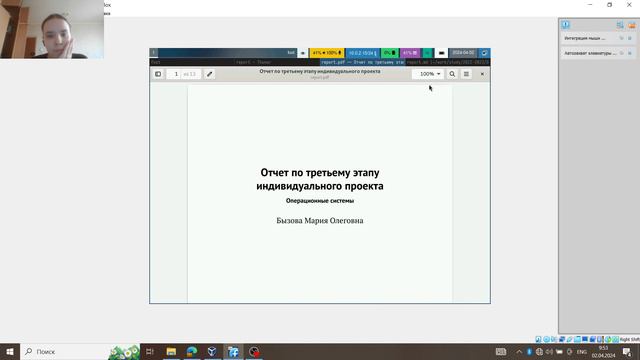Open the touch keyboard icon in system tray
The image size is (640, 360).
click(501, 352)
